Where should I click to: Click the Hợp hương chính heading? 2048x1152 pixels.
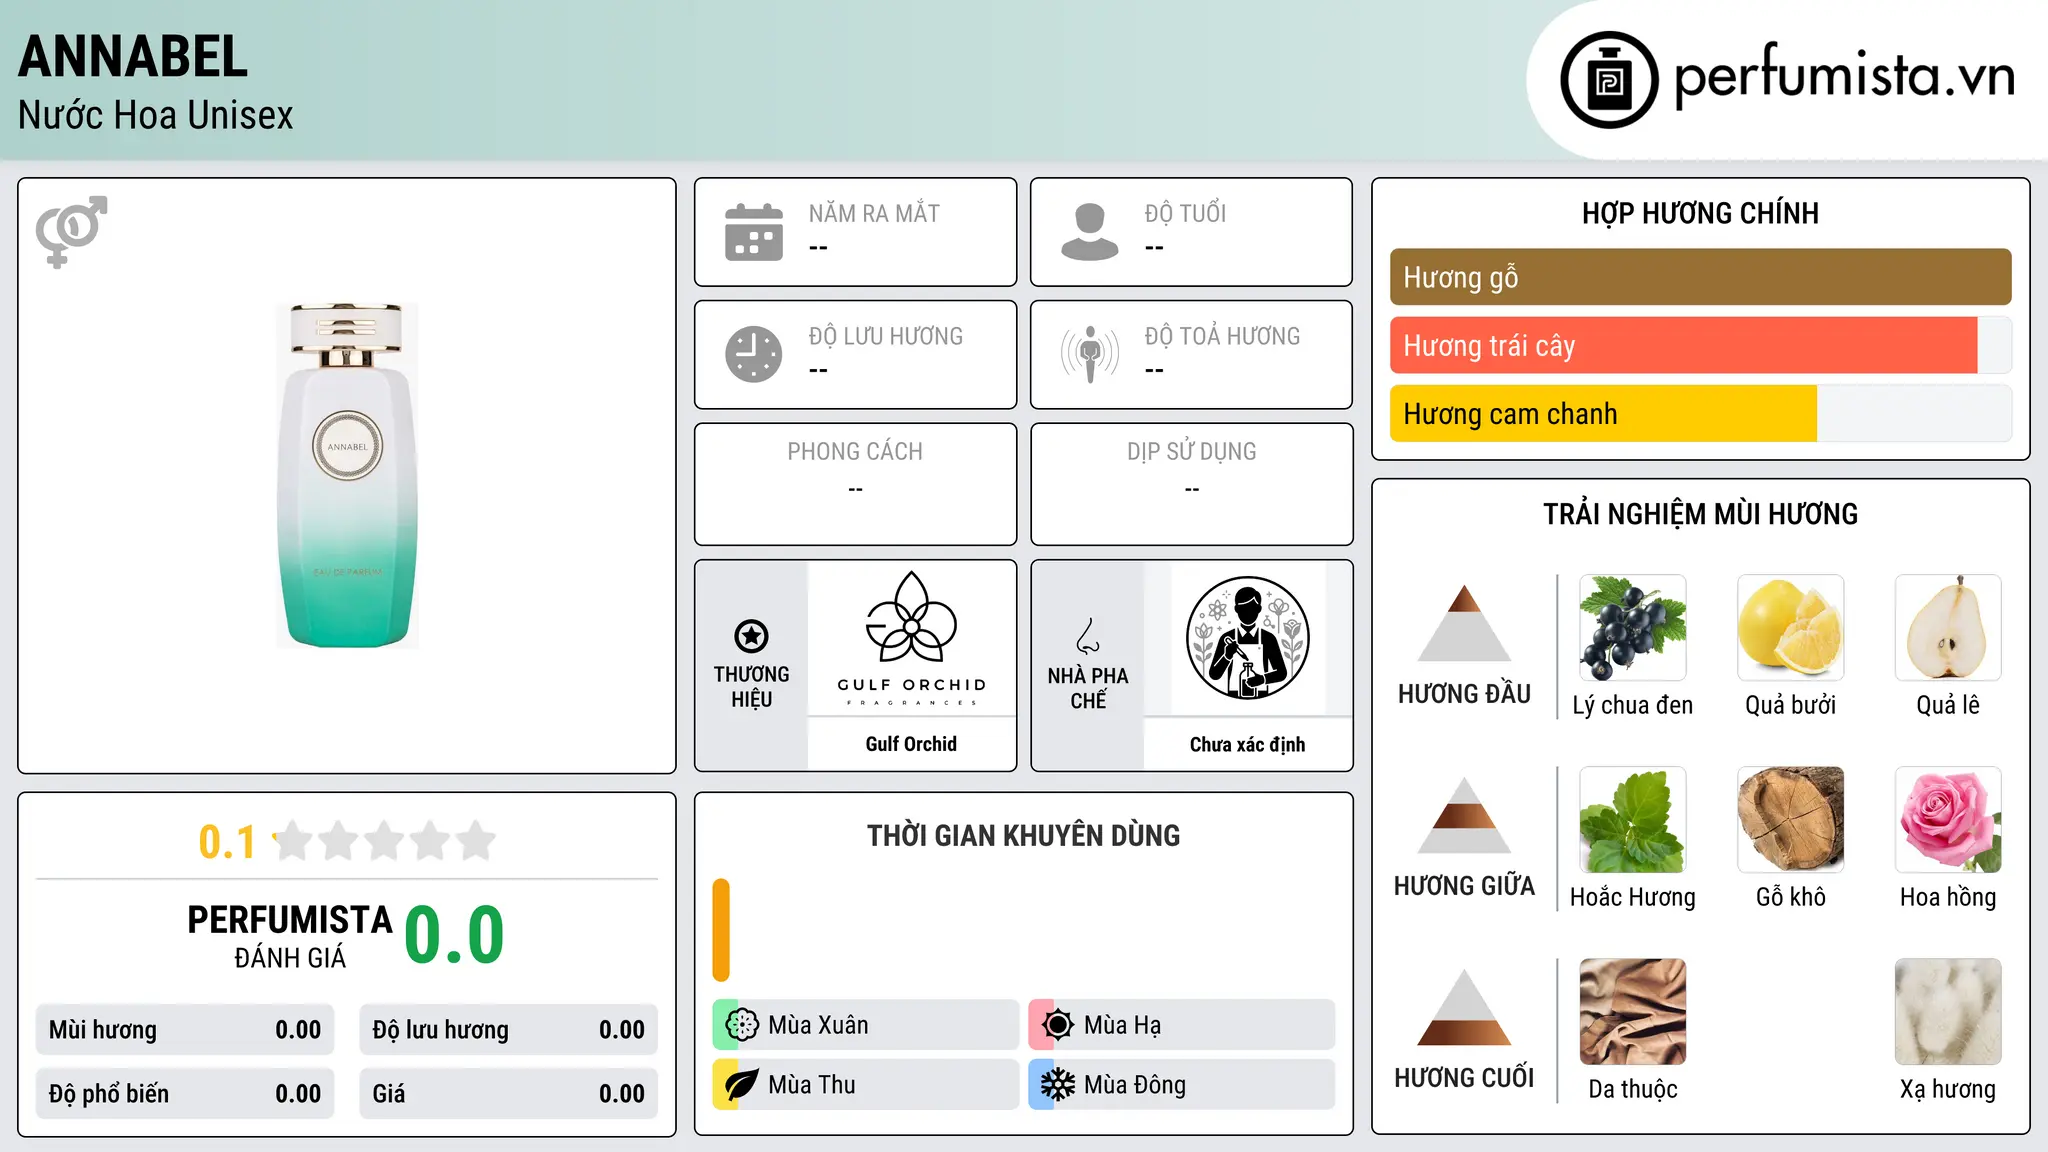point(1700,213)
